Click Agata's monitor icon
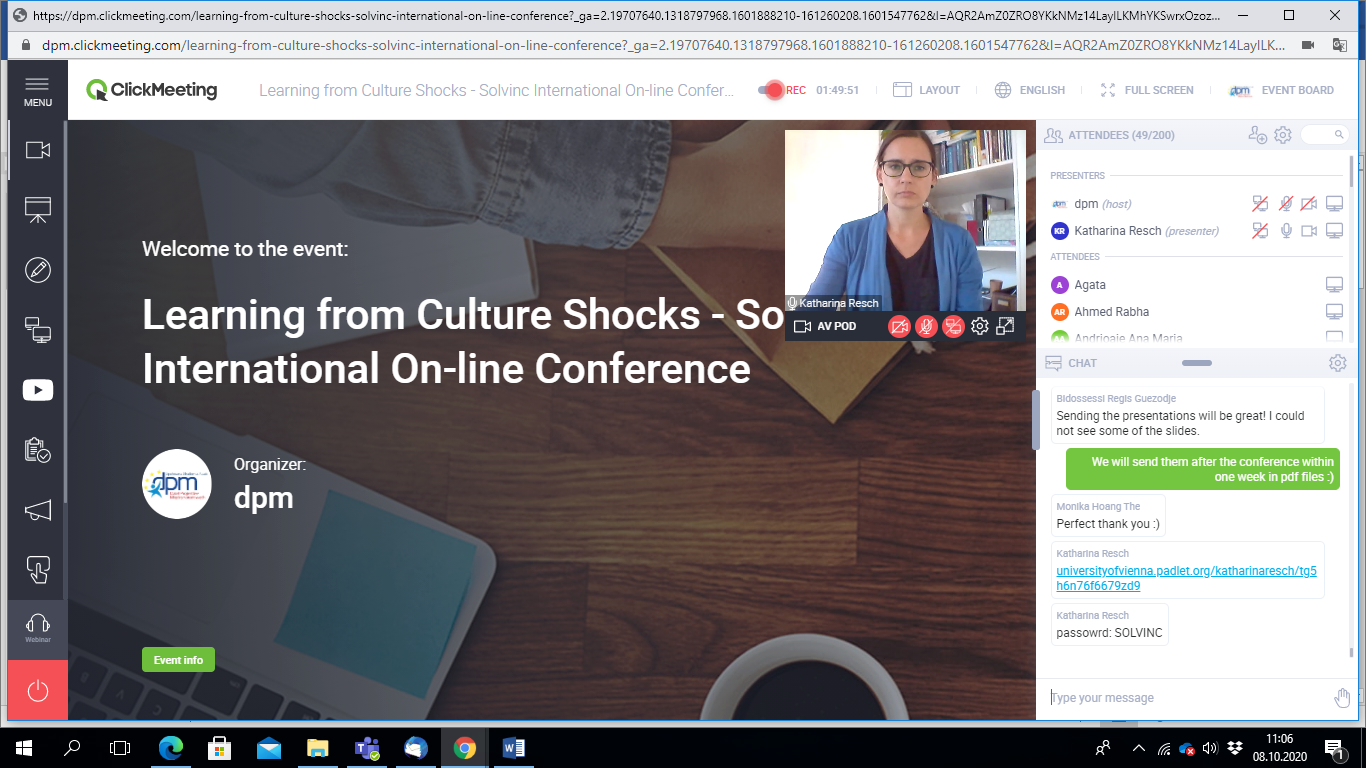Image resolution: width=1366 pixels, height=768 pixels. click(1334, 285)
